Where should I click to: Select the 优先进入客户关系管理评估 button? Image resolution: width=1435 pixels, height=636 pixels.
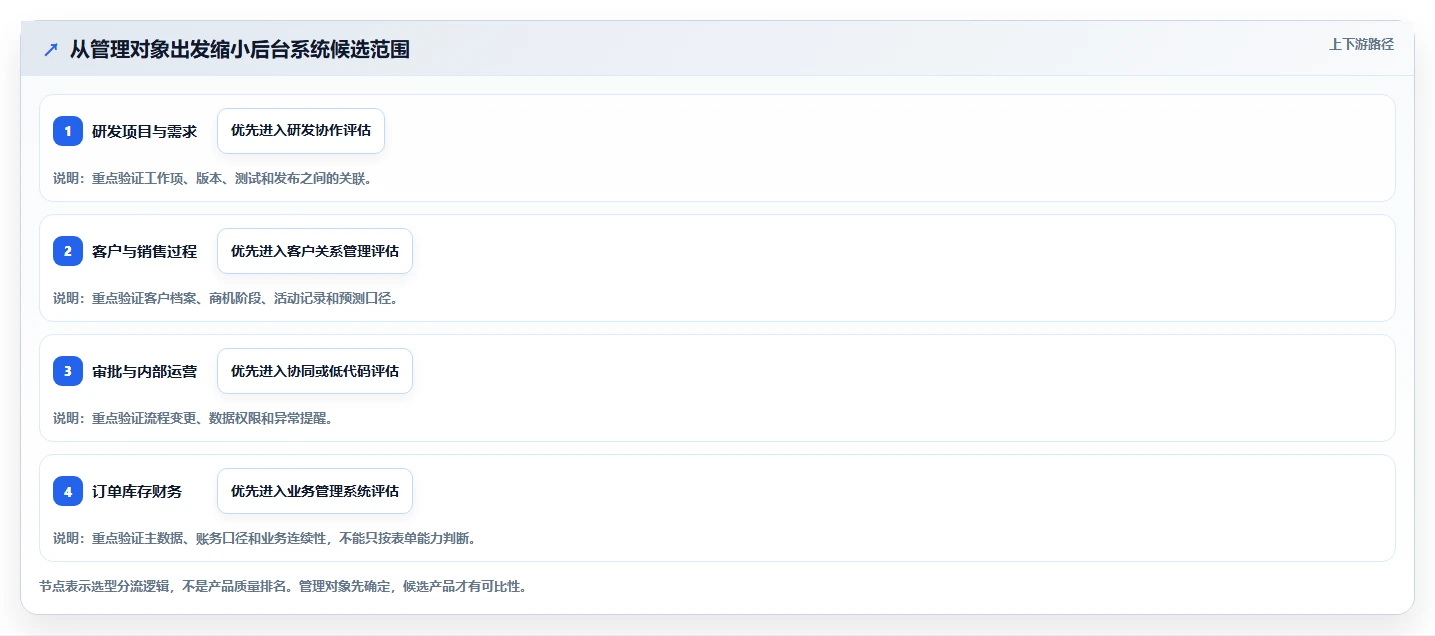(x=315, y=251)
